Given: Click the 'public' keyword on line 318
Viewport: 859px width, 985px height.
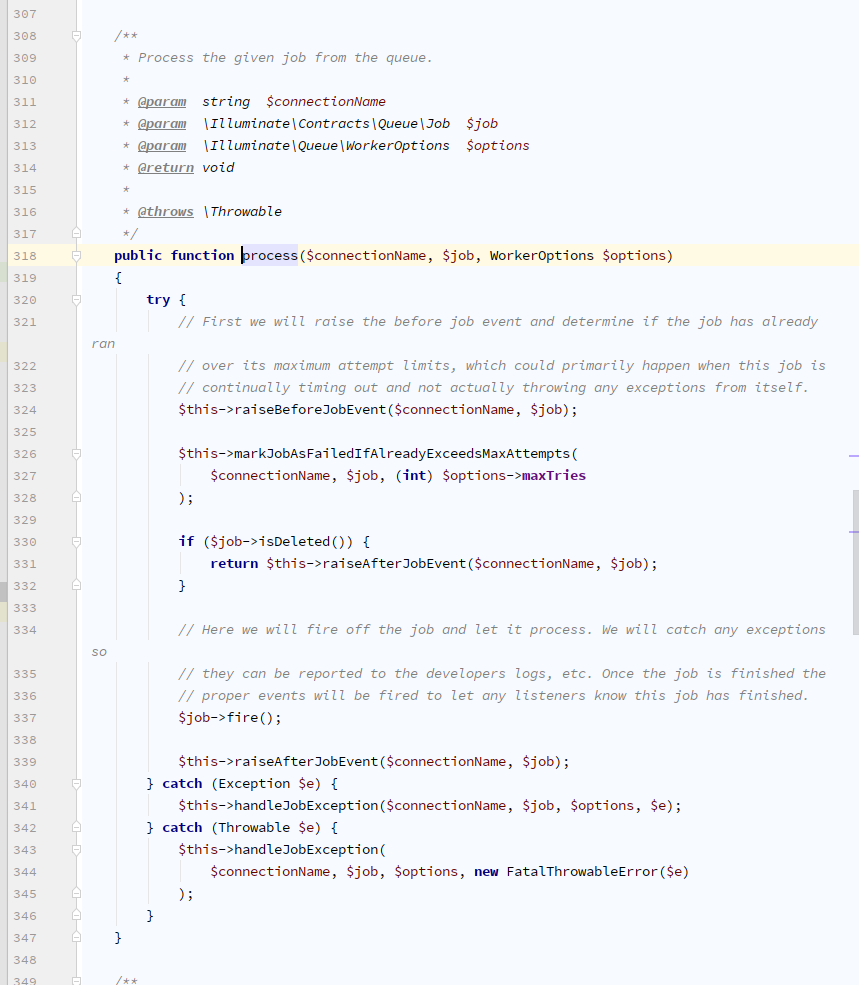Looking at the screenshot, I should tap(138, 256).
